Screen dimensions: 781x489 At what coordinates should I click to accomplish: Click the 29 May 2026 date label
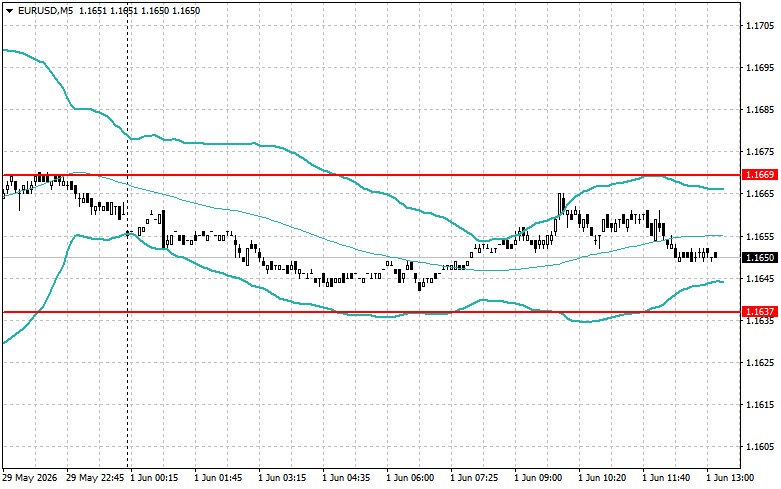point(30,478)
